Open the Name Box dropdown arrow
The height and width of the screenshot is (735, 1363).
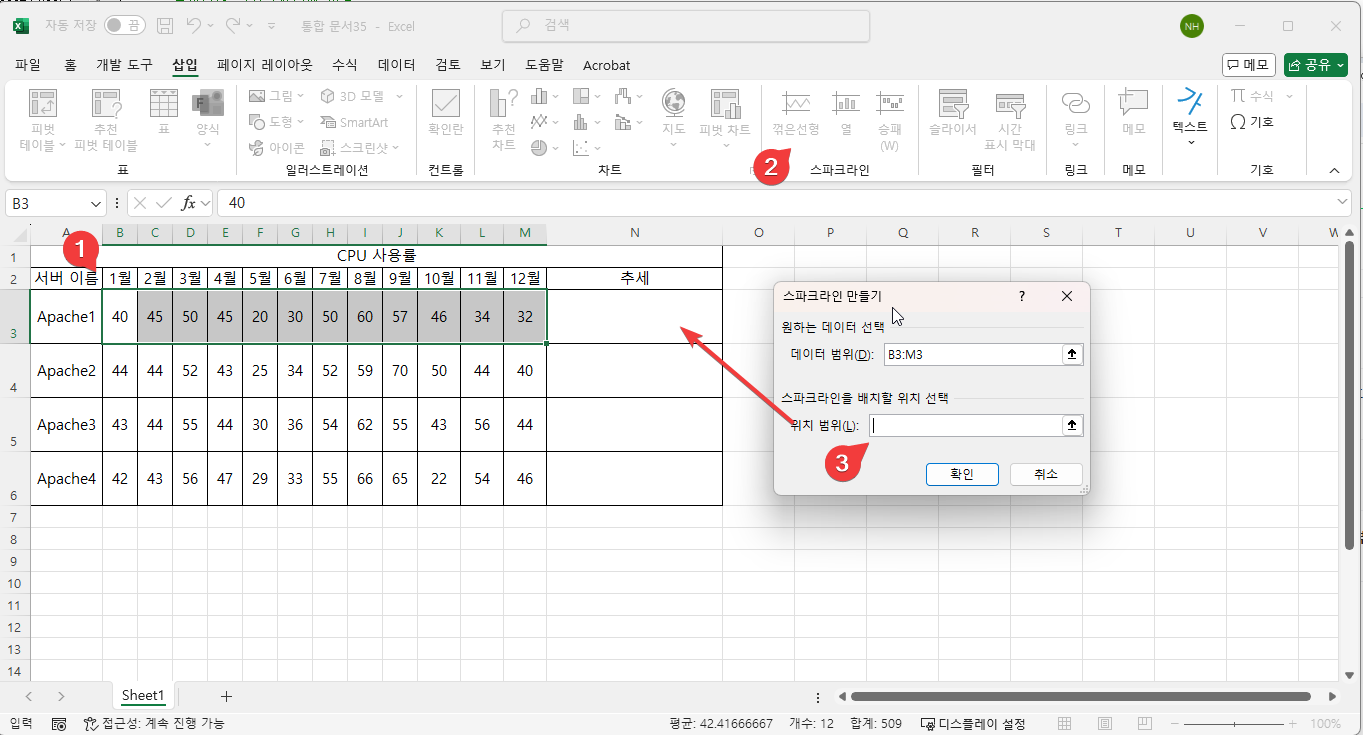click(x=96, y=203)
